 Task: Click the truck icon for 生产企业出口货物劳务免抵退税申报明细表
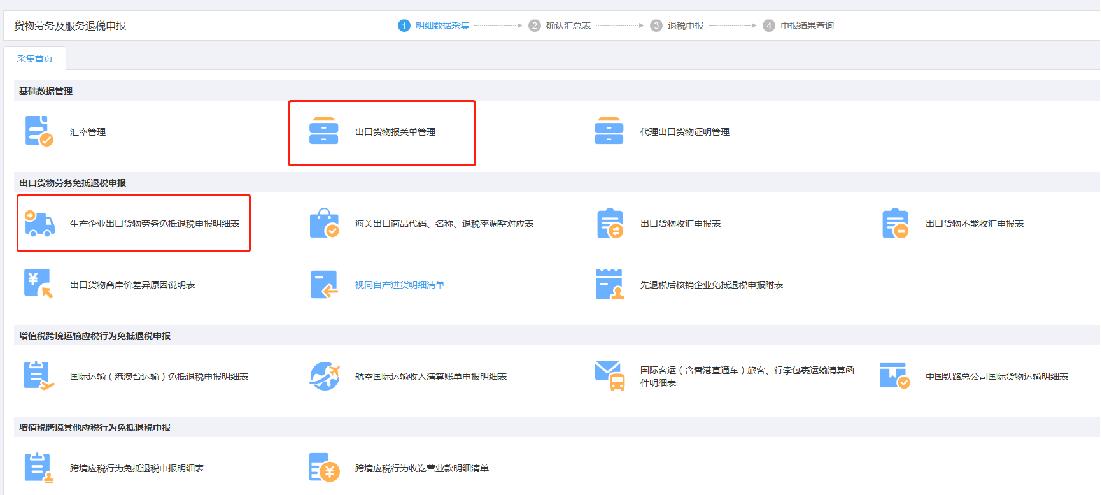(39, 223)
